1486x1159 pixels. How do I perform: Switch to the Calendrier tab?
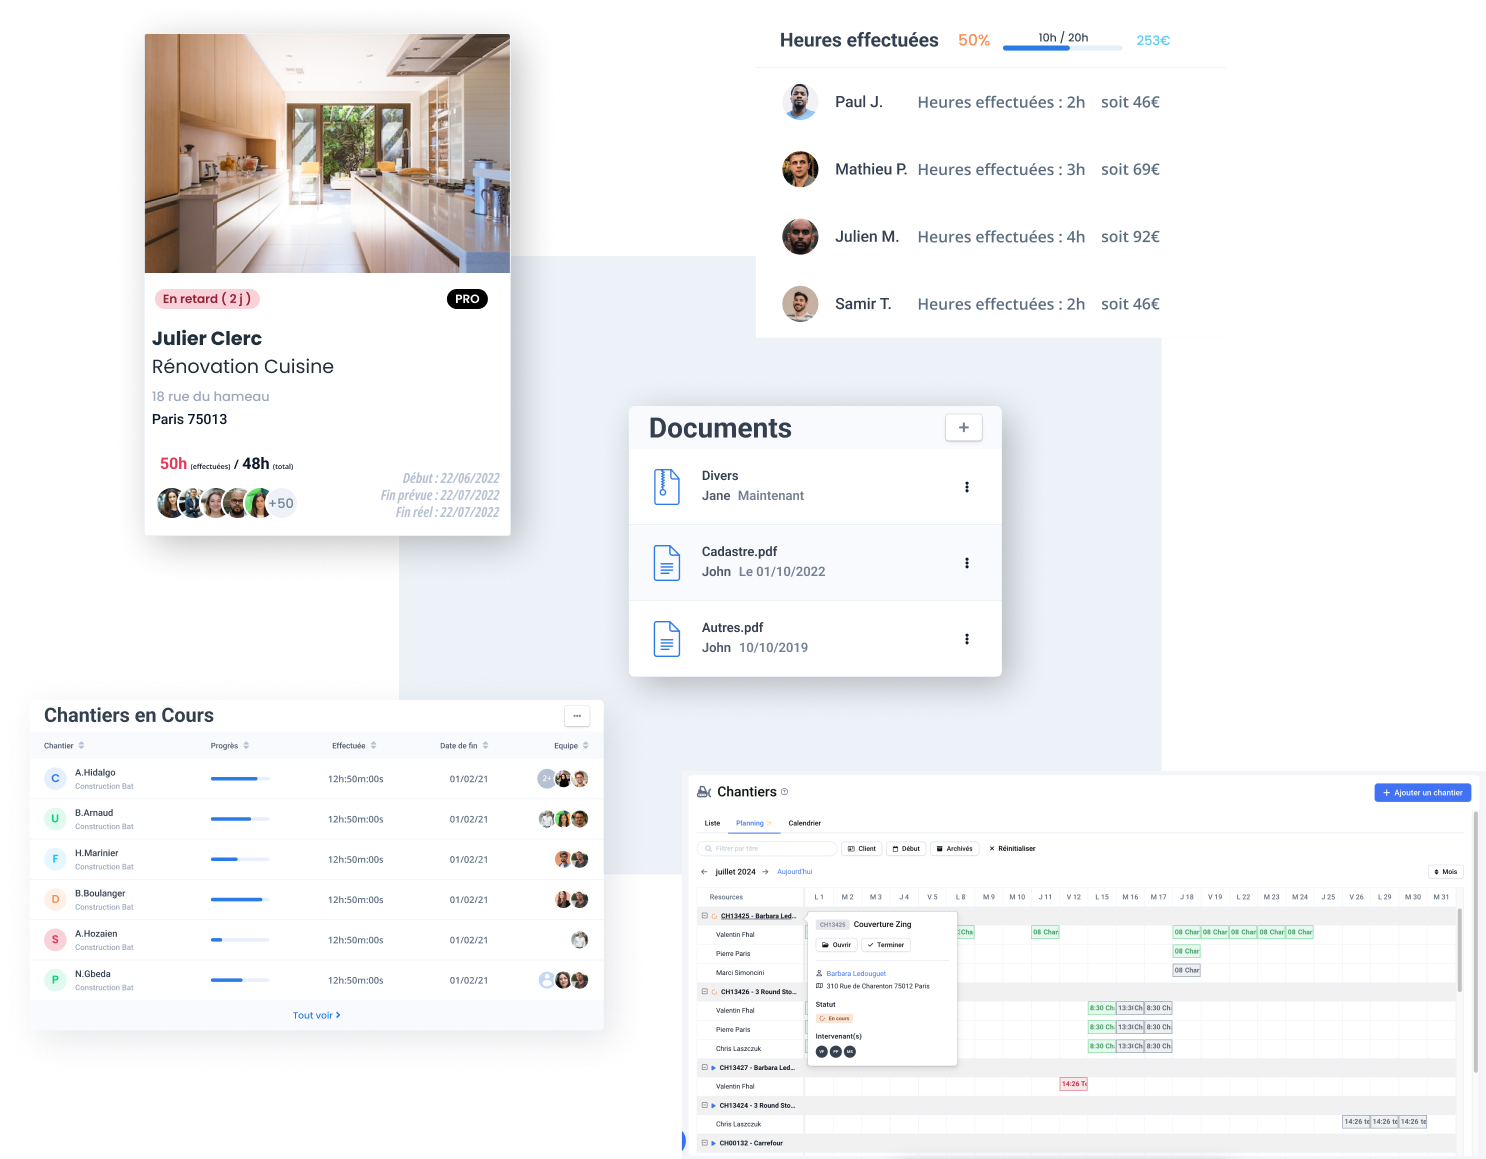tap(805, 823)
